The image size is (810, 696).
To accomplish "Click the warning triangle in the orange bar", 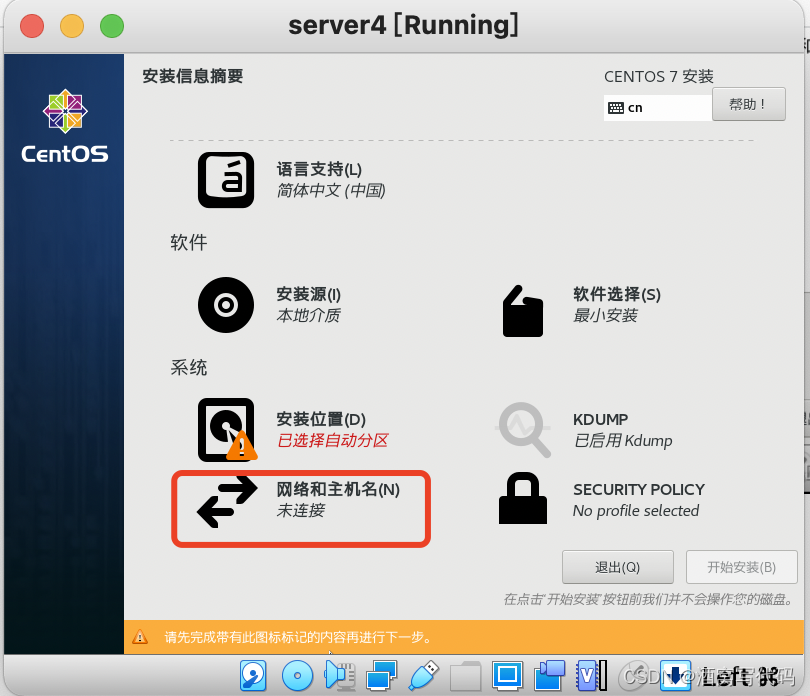I will (x=139, y=637).
